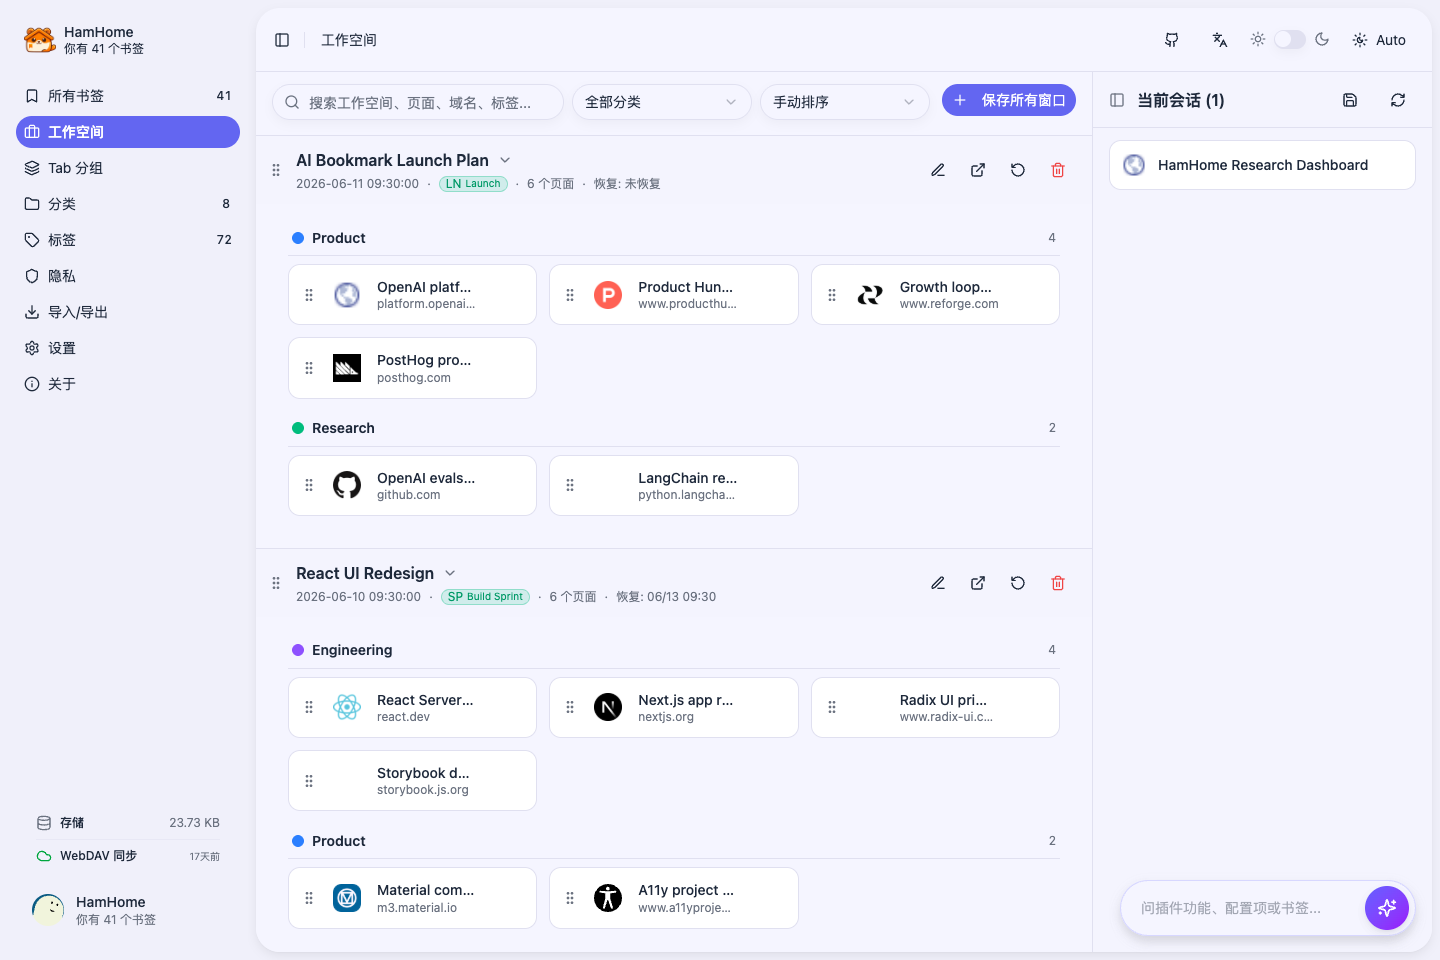
Task: Open the WebDAV 同步 status entry
Action: [x=128, y=856]
